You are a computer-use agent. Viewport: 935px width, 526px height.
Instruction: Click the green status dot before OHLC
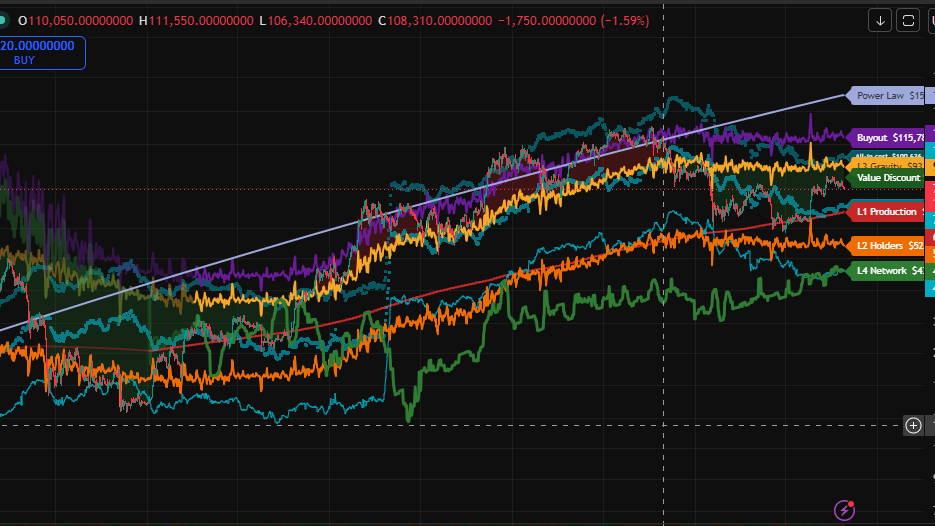(x=3, y=21)
